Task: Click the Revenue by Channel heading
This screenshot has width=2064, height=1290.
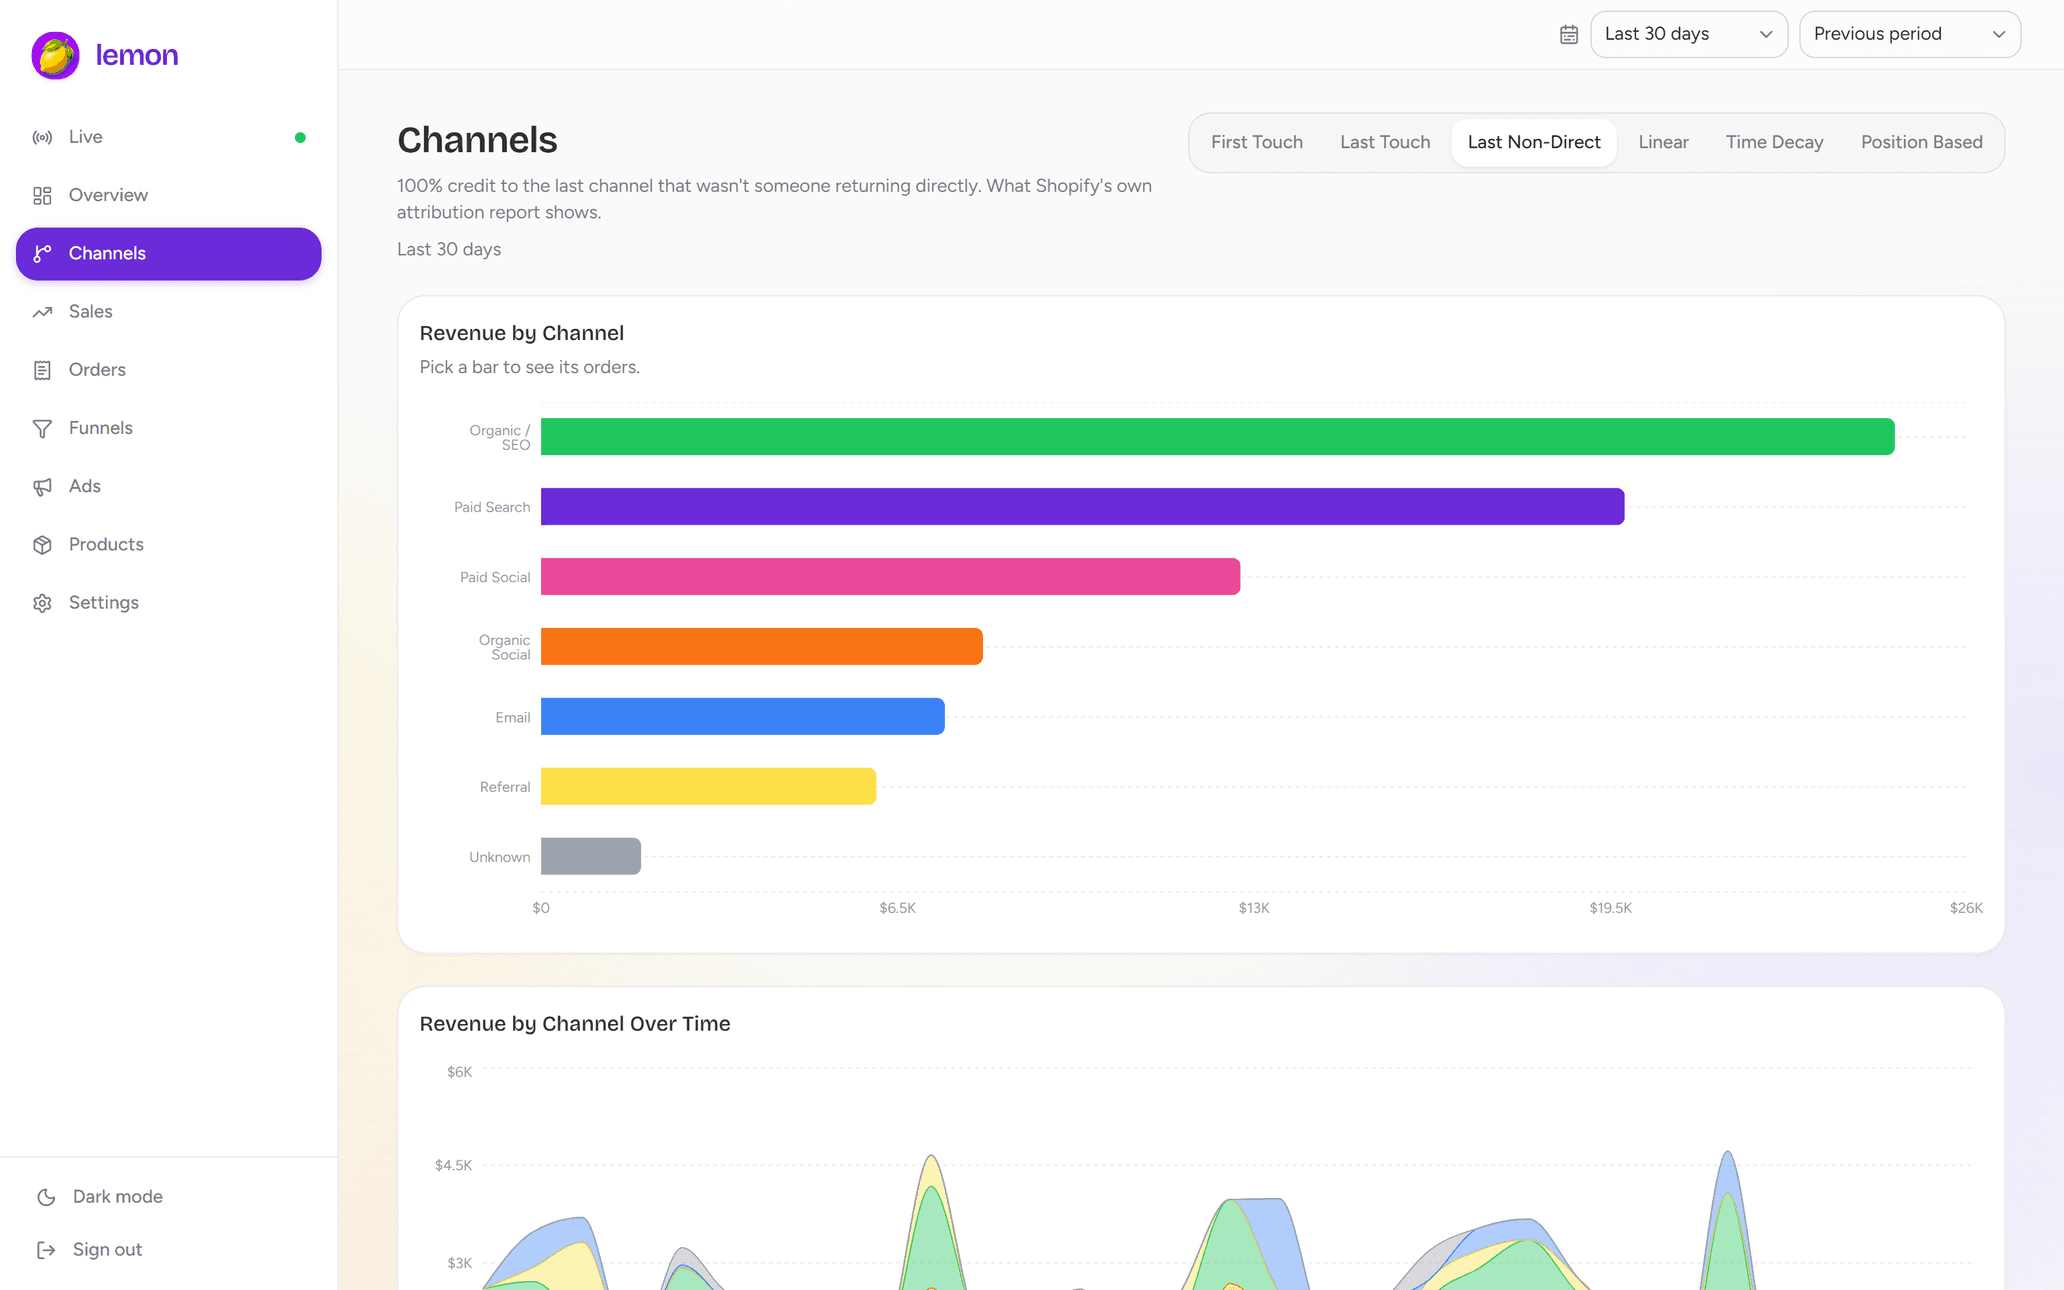Action: [522, 333]
